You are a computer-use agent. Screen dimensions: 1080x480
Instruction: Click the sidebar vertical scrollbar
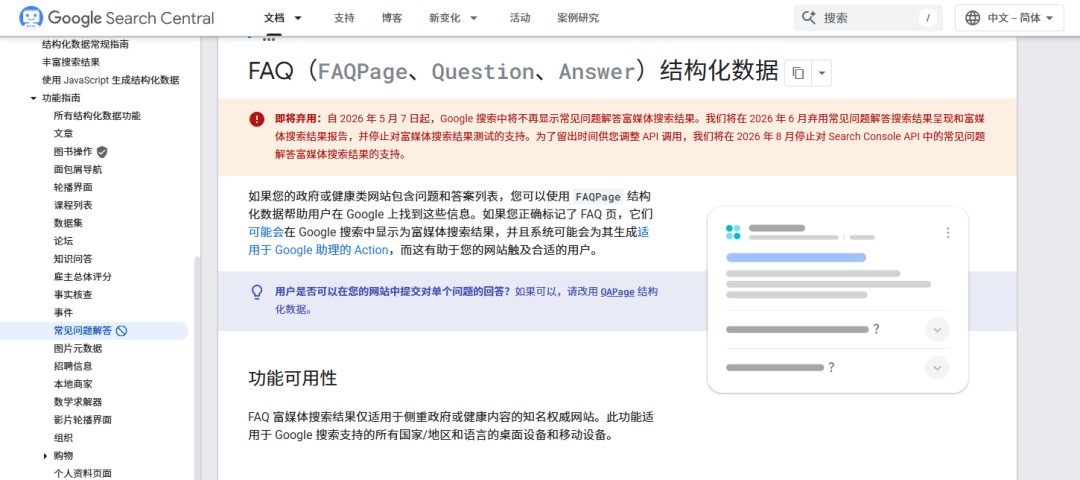coord(197,368)
